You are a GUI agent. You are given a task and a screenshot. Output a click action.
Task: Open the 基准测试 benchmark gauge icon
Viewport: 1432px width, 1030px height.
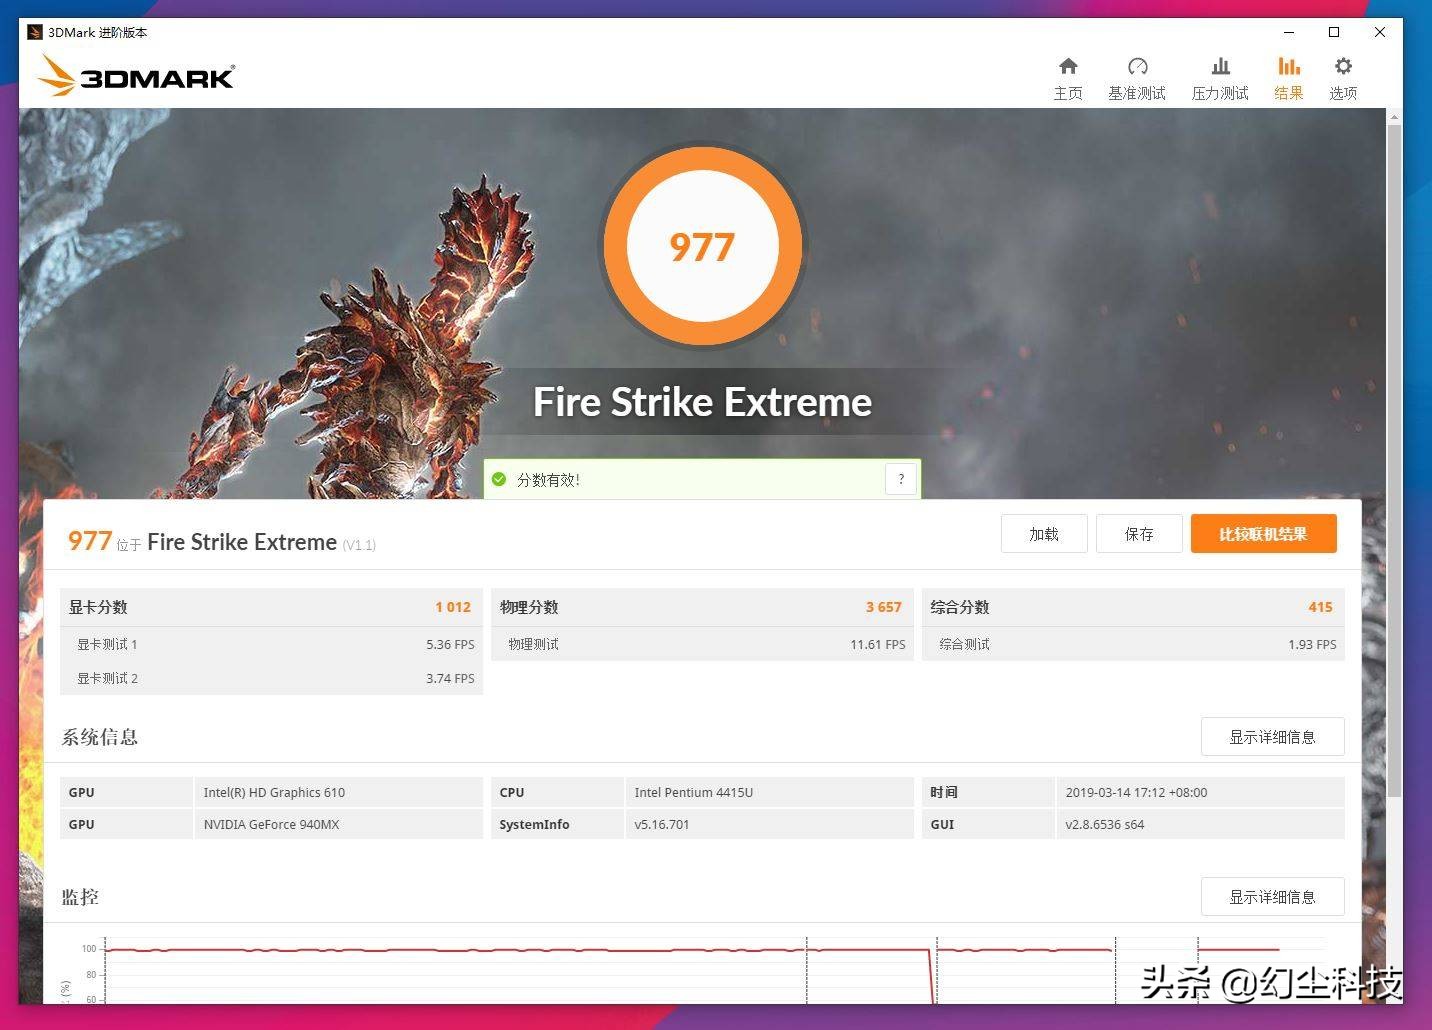point(1137,66)
